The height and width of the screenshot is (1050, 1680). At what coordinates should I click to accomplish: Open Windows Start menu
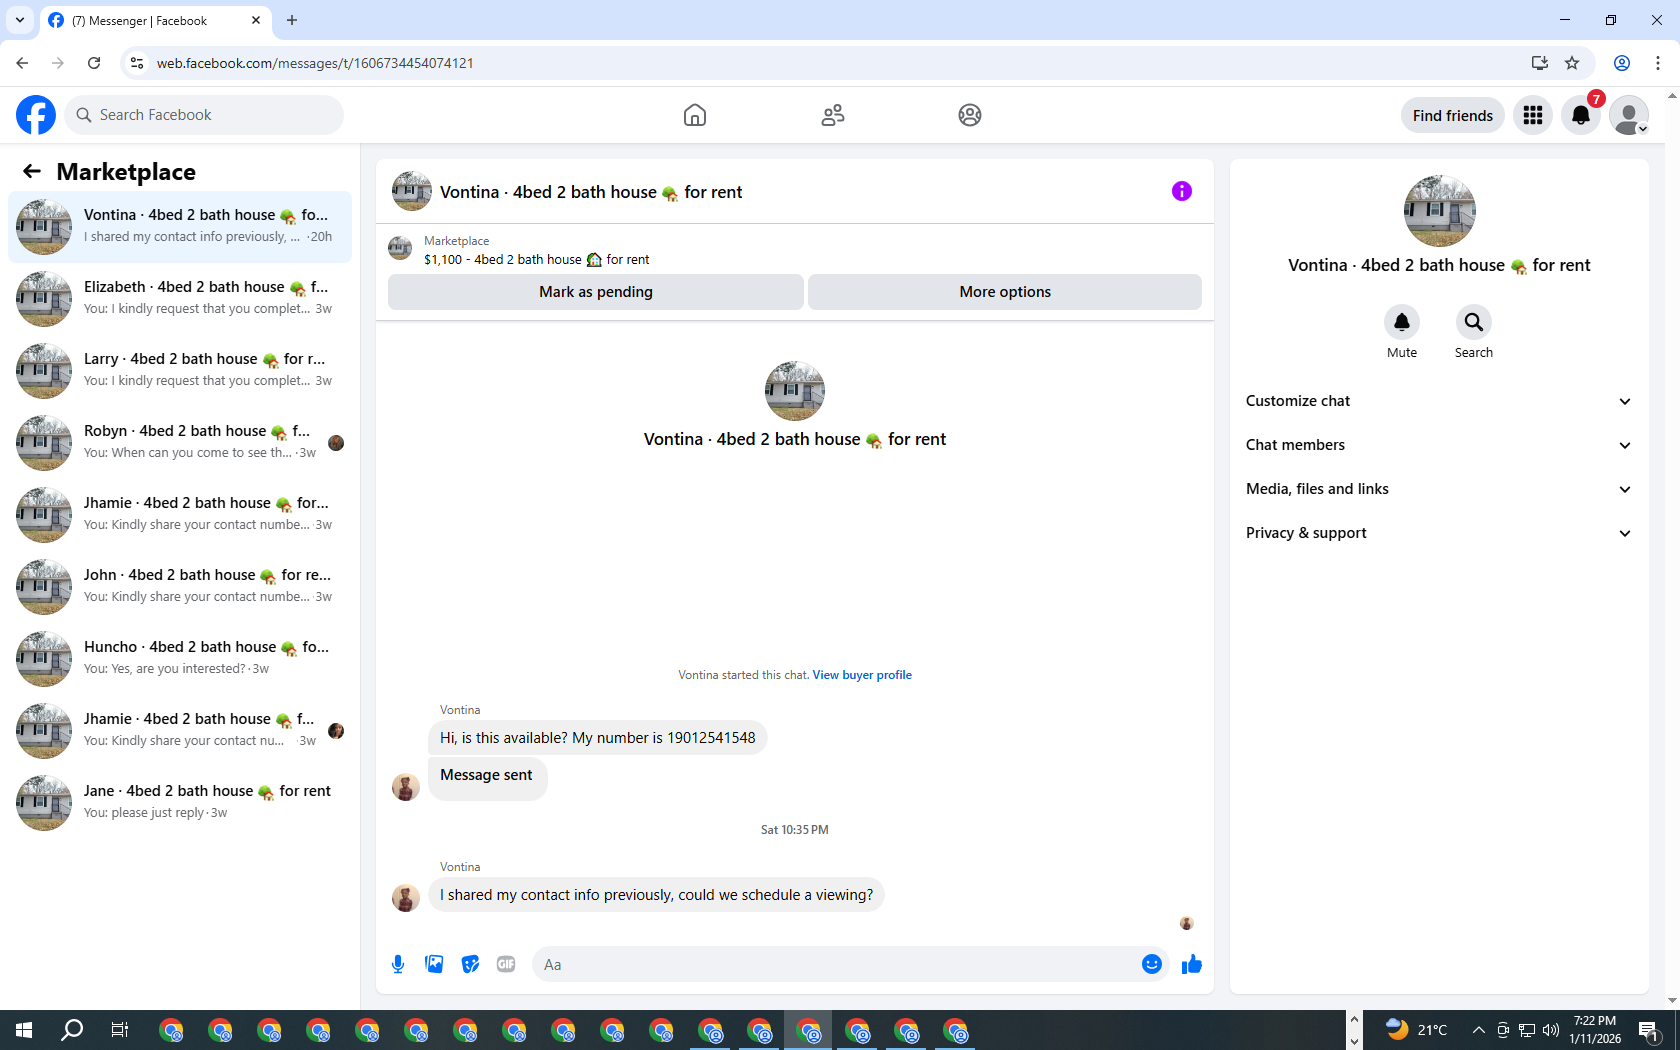(x=24, y=1030)
